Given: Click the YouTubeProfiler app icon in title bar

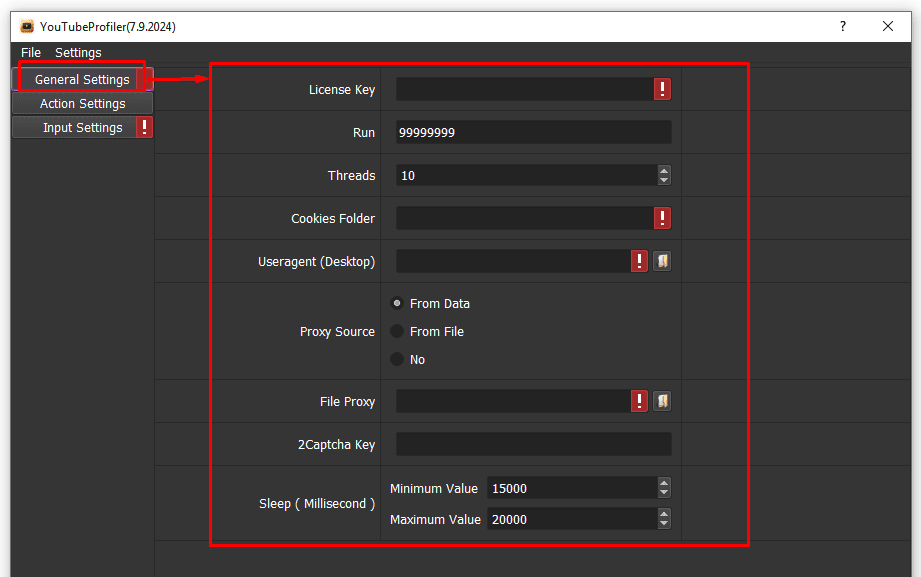Looking at the screenshot, I should (x=27, y=26).
